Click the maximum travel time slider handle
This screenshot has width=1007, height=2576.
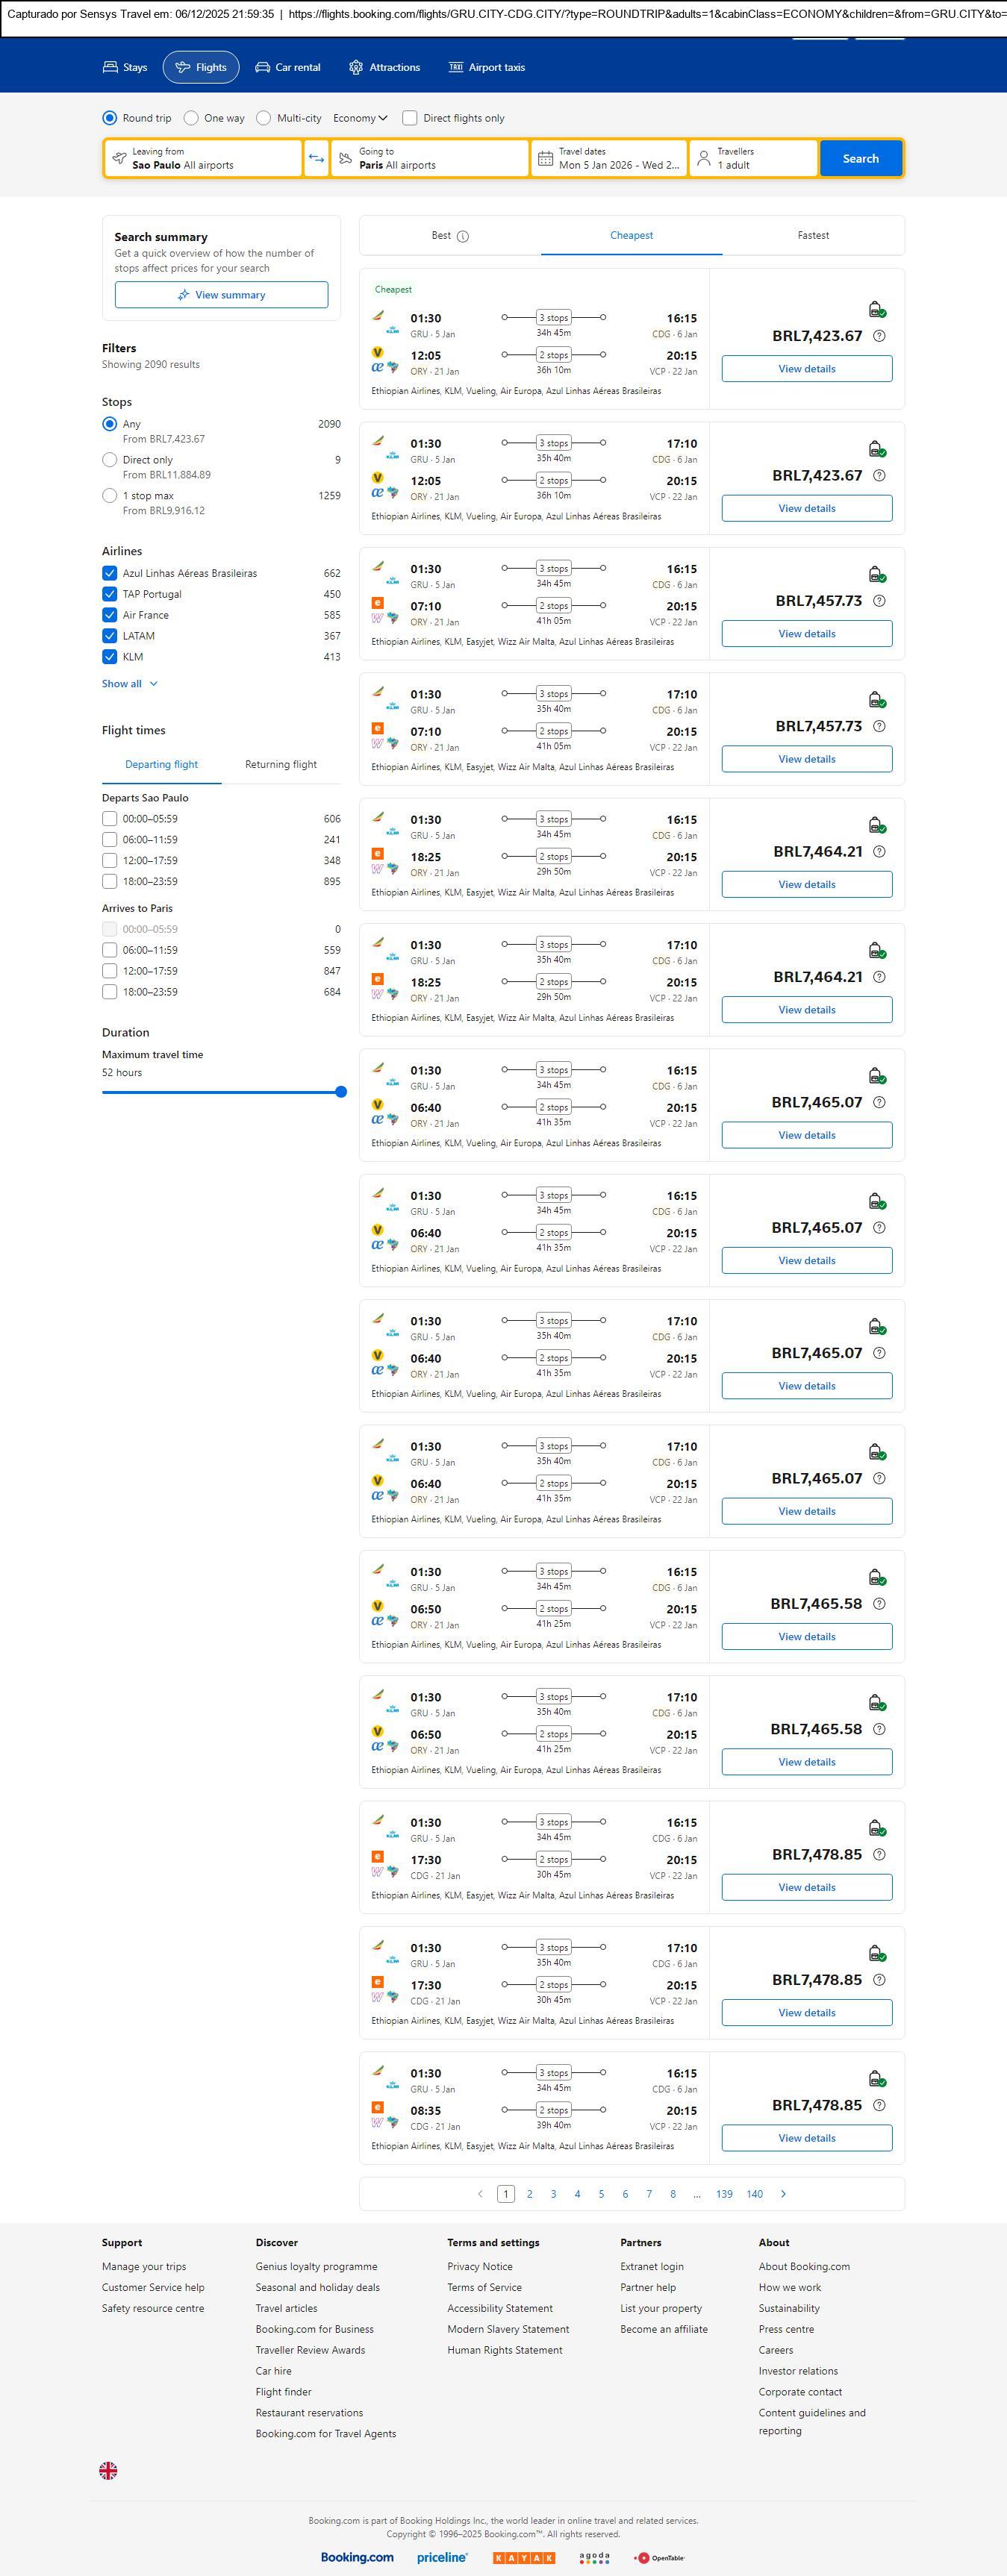click(x=341, y=1092)
